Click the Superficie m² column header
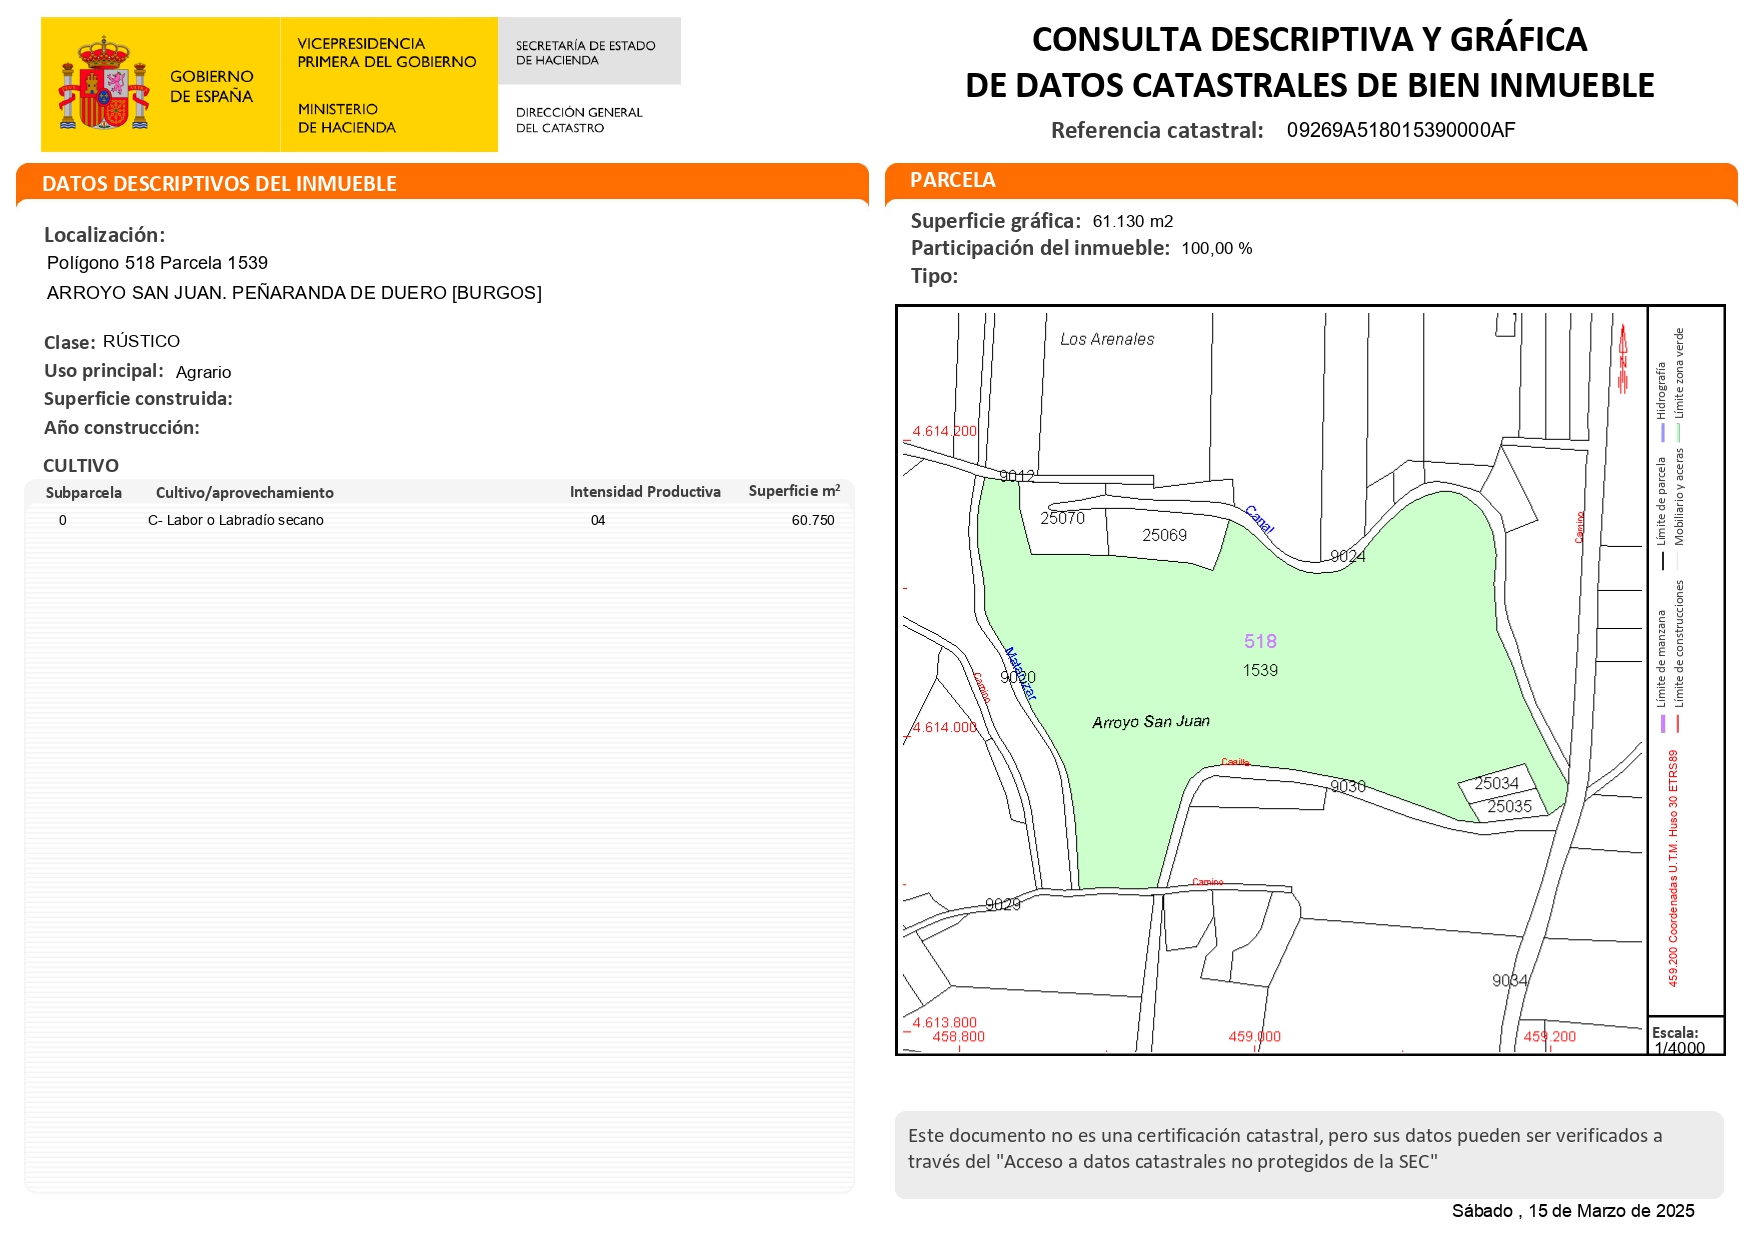Image resolution: width=1757 pixels, height=1241 pixels. (794, 491)
